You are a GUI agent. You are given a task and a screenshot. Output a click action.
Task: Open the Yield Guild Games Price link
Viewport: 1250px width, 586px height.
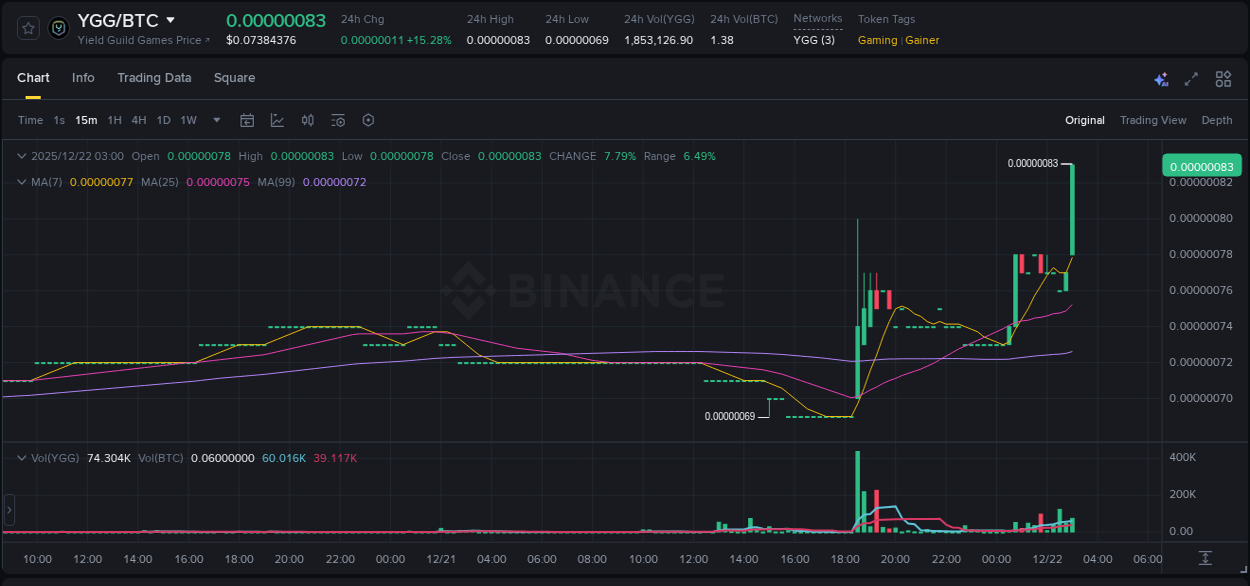[144, 40]
